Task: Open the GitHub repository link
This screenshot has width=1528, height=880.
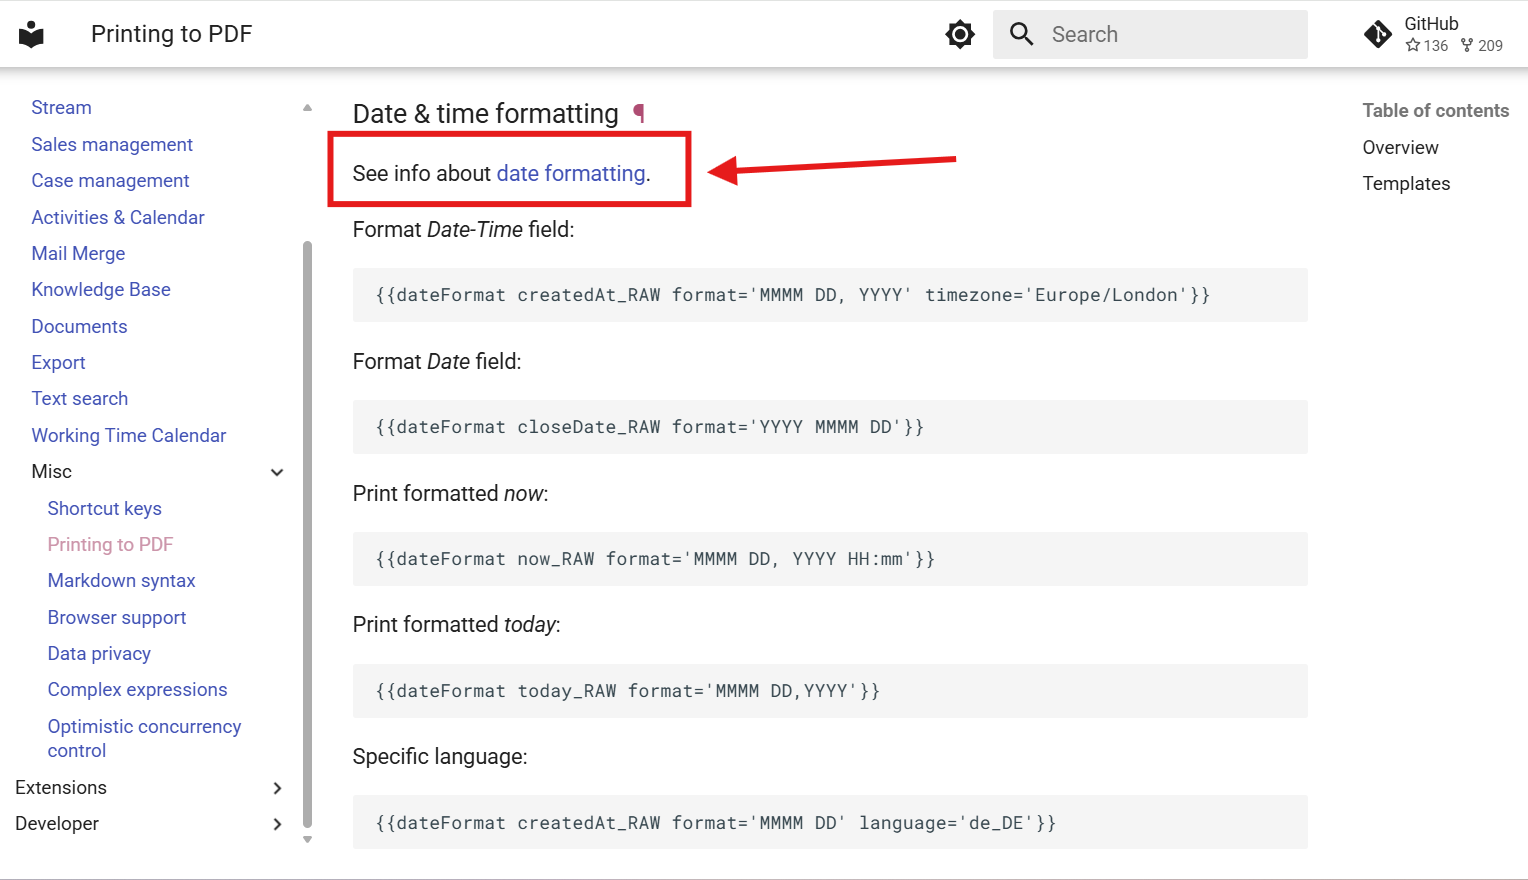Action: click(1434, 34)
